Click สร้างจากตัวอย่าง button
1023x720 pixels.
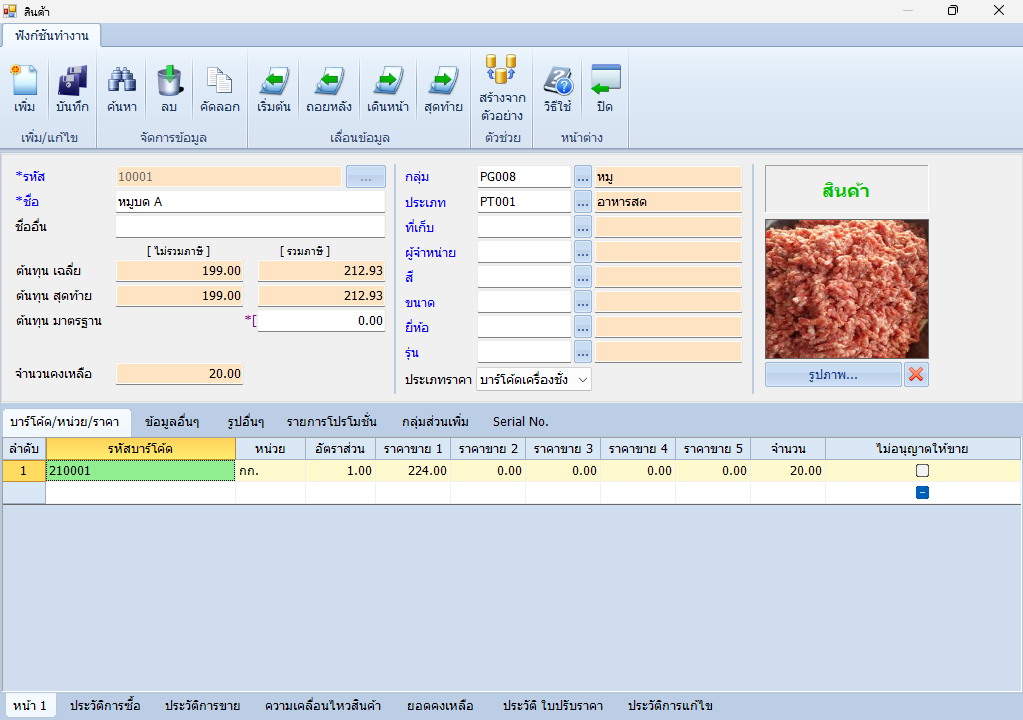pyautogui.click(x=502, y=90)
